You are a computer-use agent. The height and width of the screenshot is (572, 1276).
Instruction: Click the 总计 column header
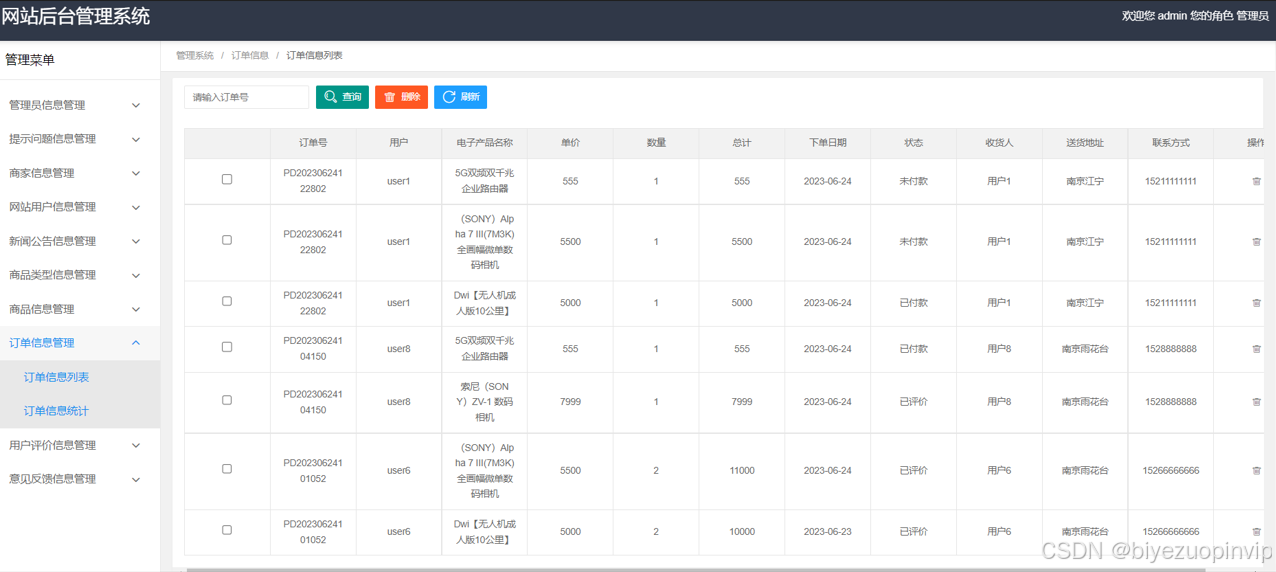[x=741, y=143]
